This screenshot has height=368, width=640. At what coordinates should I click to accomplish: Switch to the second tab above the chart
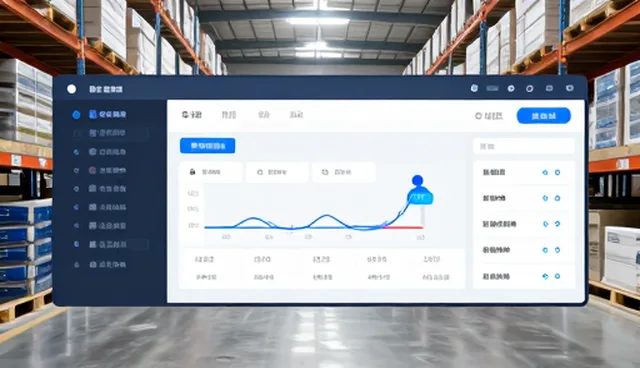pos(229,115)
